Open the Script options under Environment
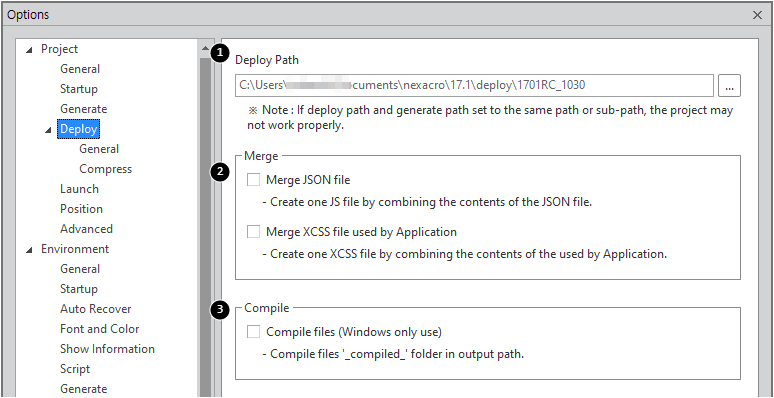Viewport: 774px width, 398px height. (75, 369)
